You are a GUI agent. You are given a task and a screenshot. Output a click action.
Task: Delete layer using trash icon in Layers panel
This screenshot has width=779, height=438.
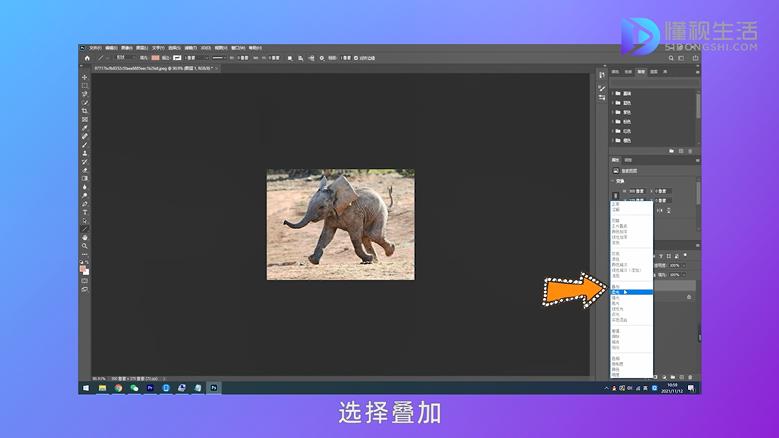pos(690,377)
